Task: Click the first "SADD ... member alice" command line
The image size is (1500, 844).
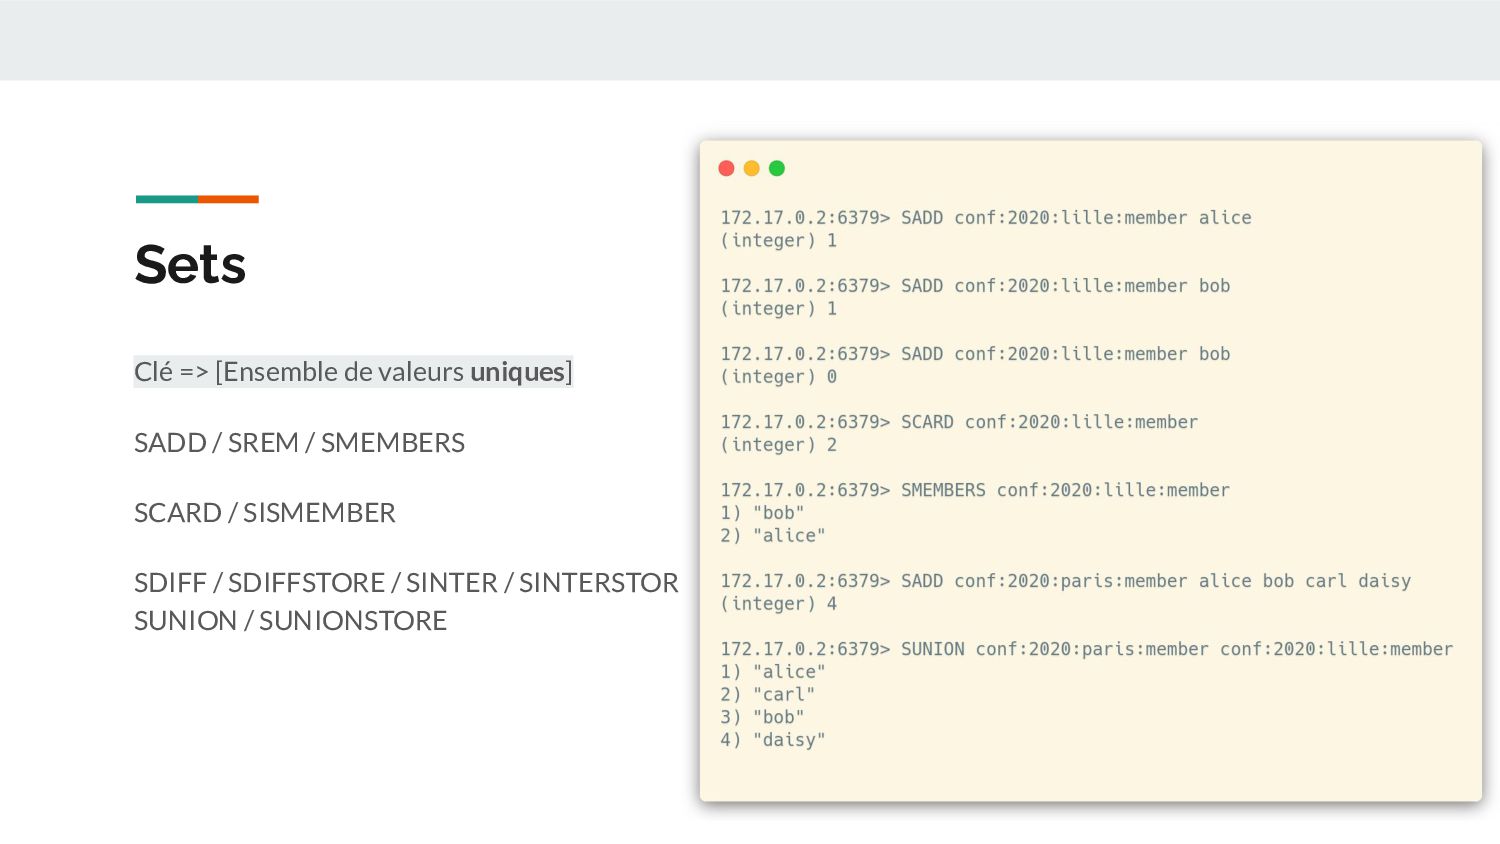Action: point(985,218)
